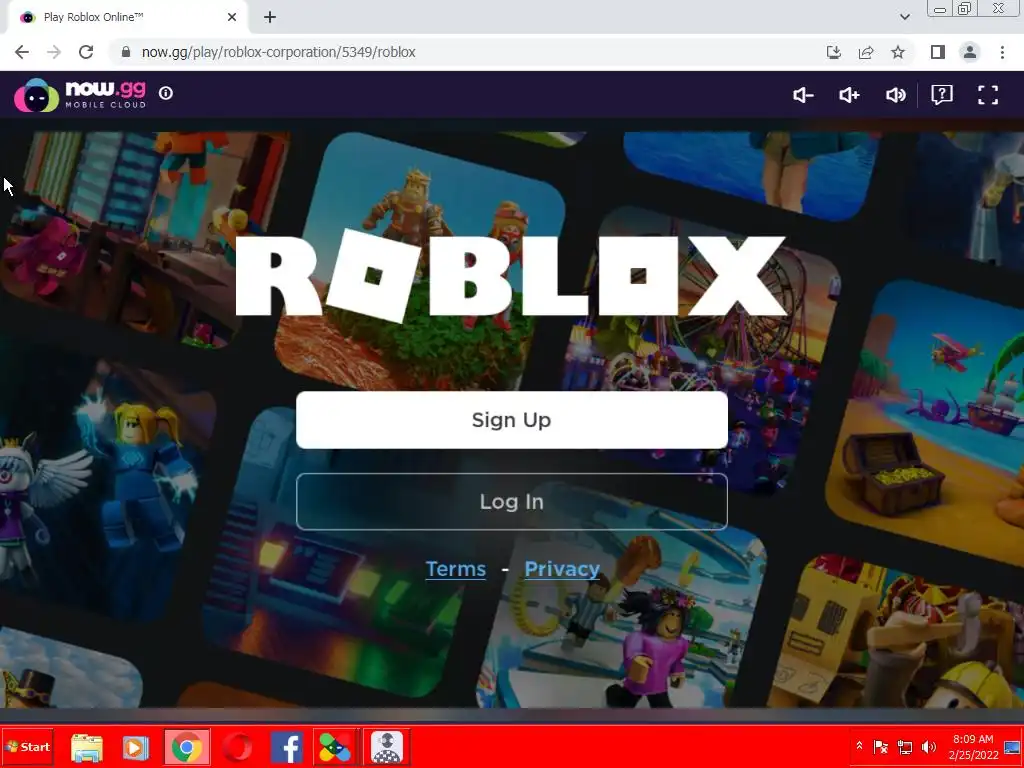1024x768 pixels.
Task: Click the address bar URL
Action: coord(279,52)
